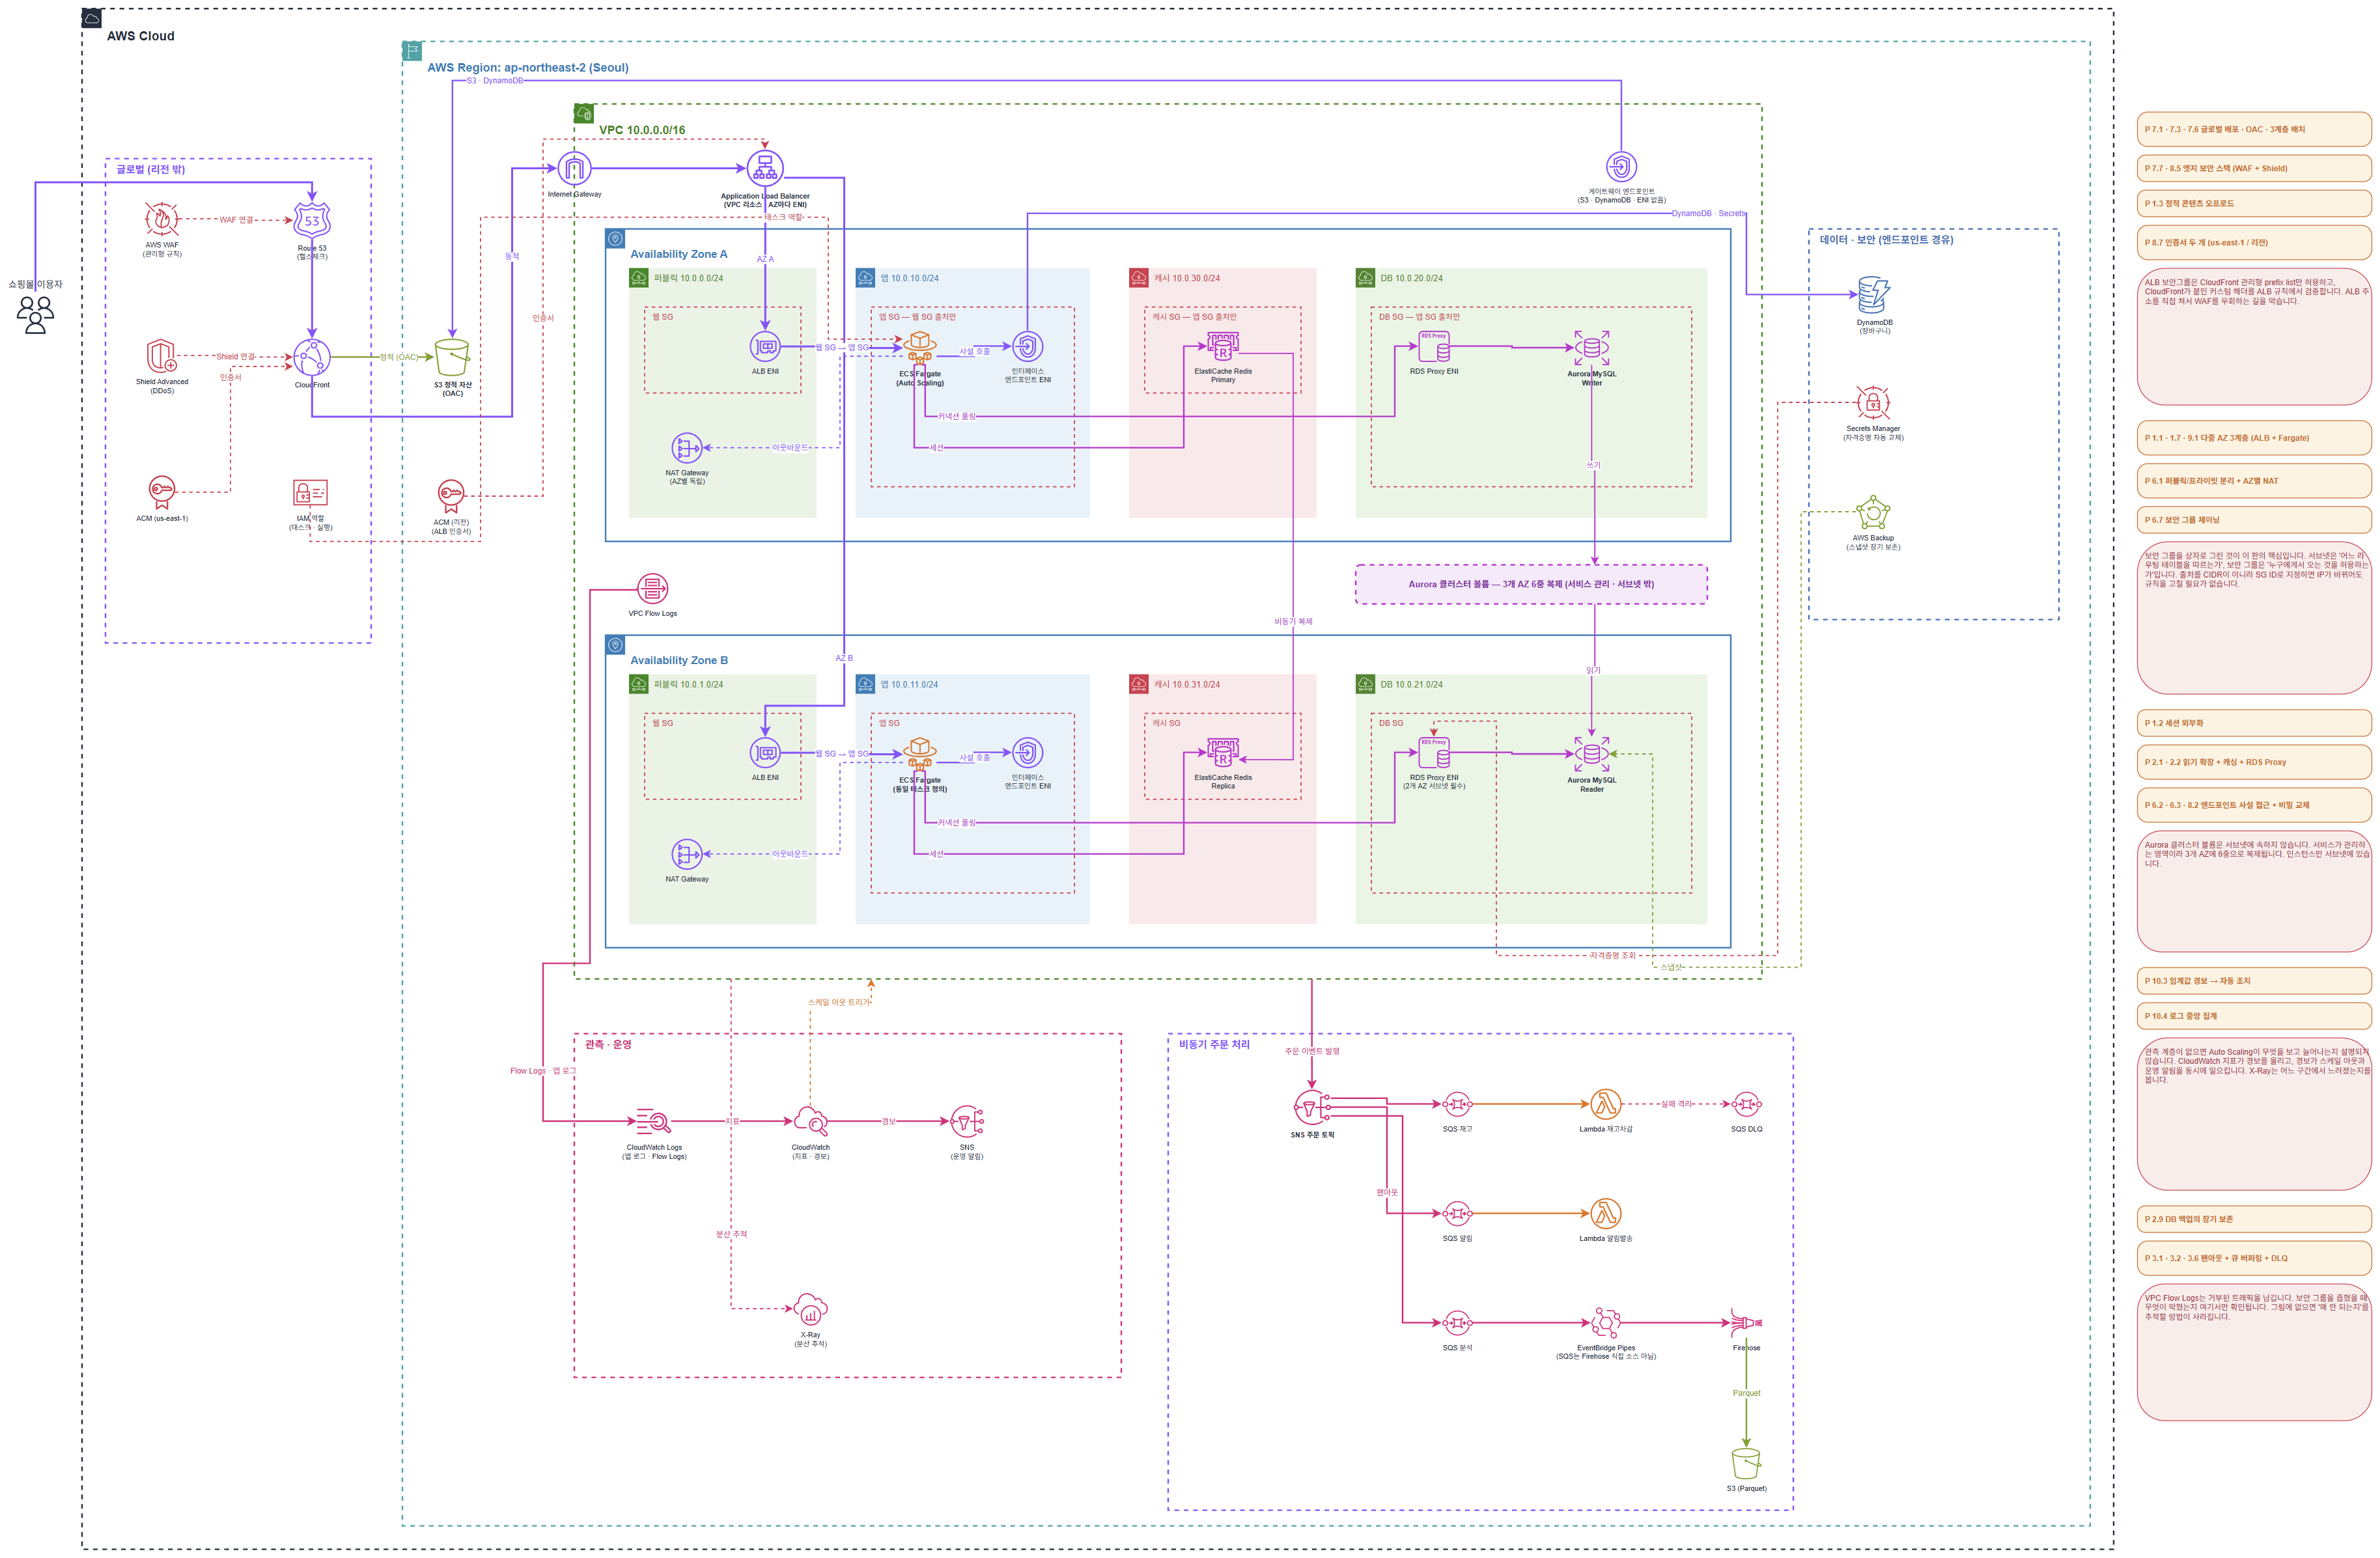
Task: Select the 'Availability Zone A' title
Action: pos(679,254)
